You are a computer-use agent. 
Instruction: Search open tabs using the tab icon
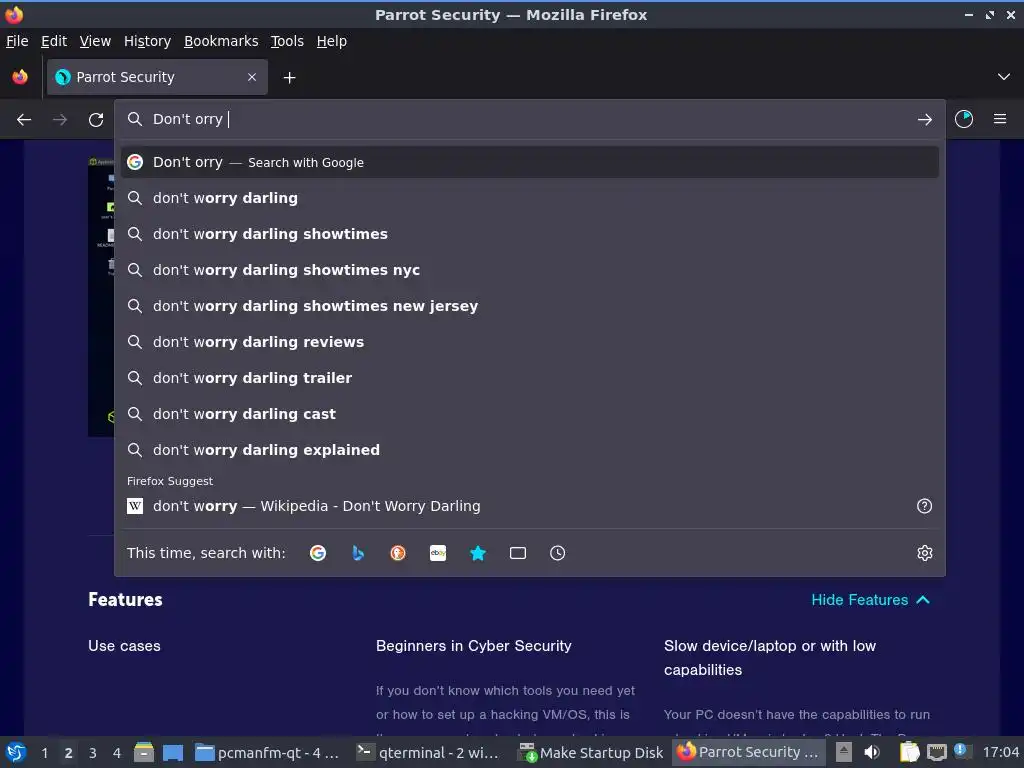pos(518,553)
